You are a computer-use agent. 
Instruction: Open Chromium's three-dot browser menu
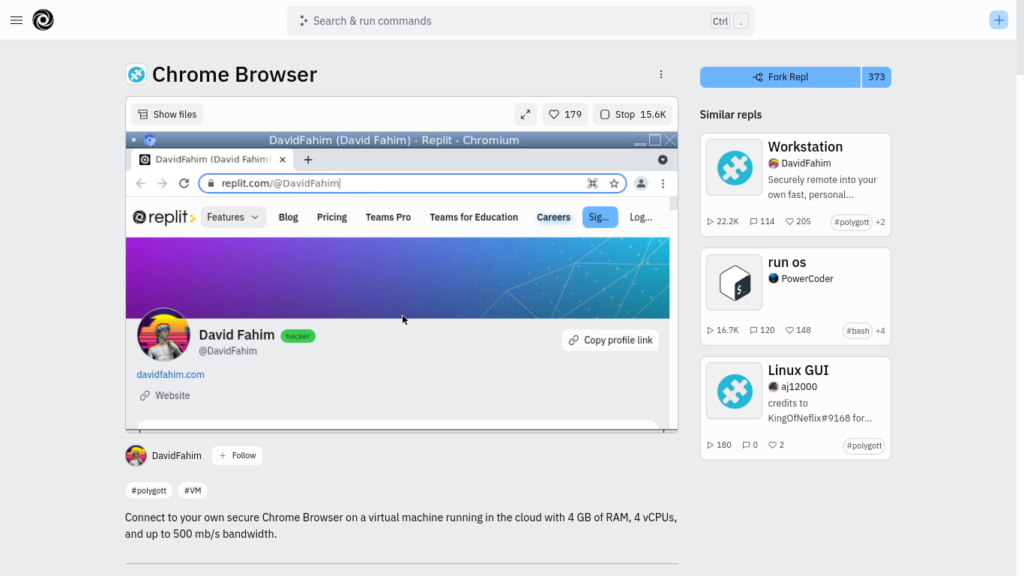[663, 183]
